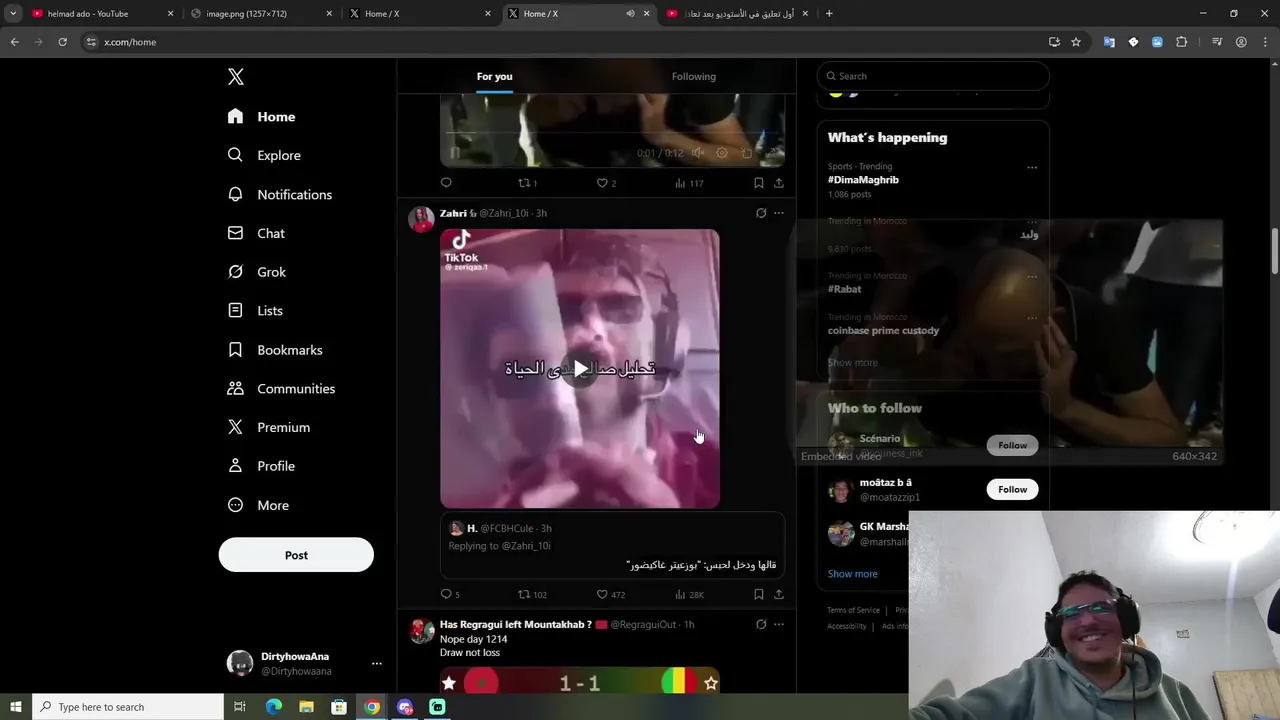Bookmark the top video post
The height and width of the screenshot is (720, 1280).
tap(758, 183)
